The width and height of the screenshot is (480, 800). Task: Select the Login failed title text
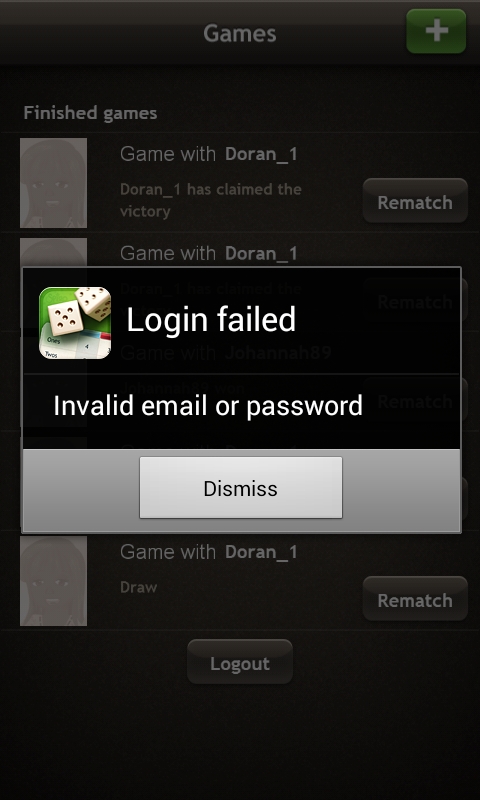pos(211,320)
